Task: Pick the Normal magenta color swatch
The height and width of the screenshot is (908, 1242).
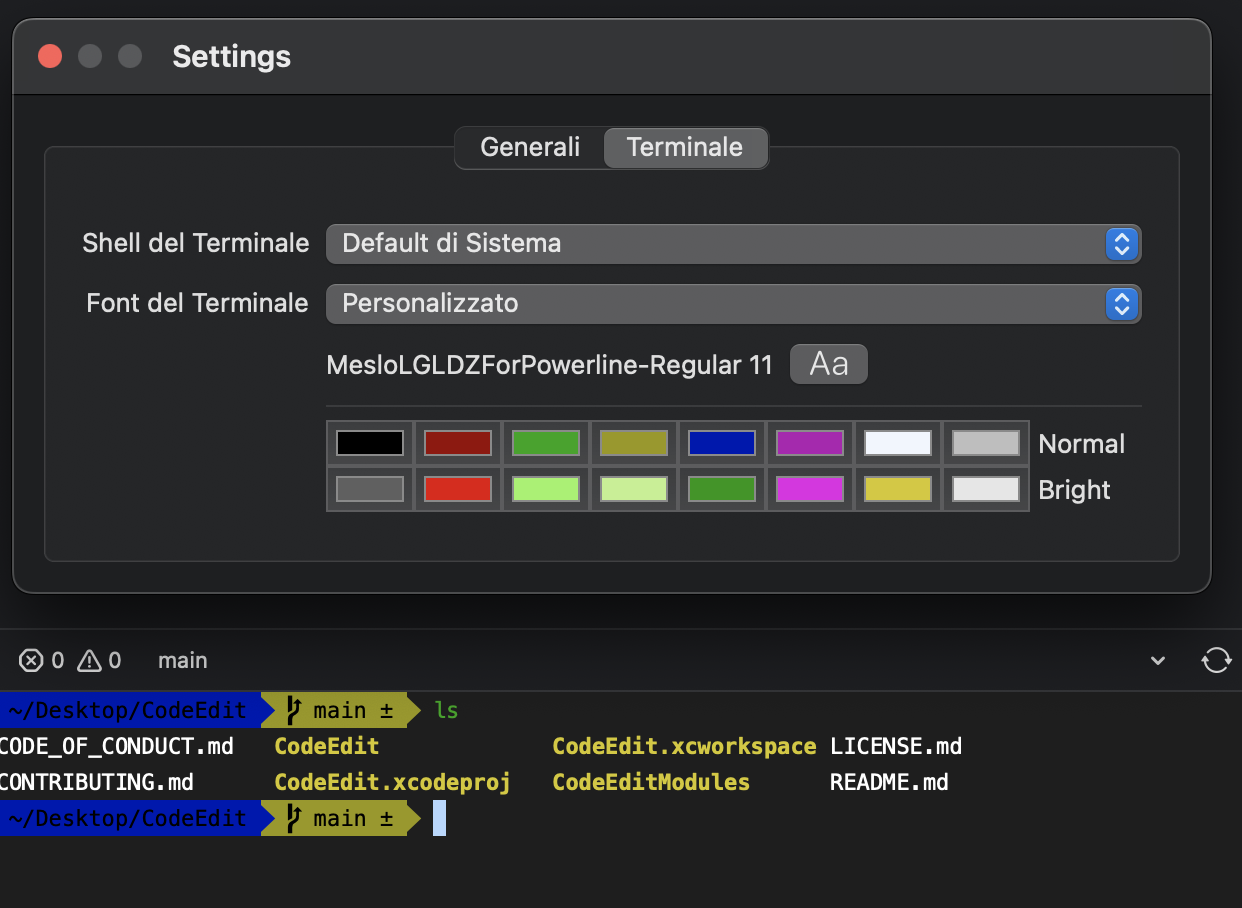Action: point(810,443)
